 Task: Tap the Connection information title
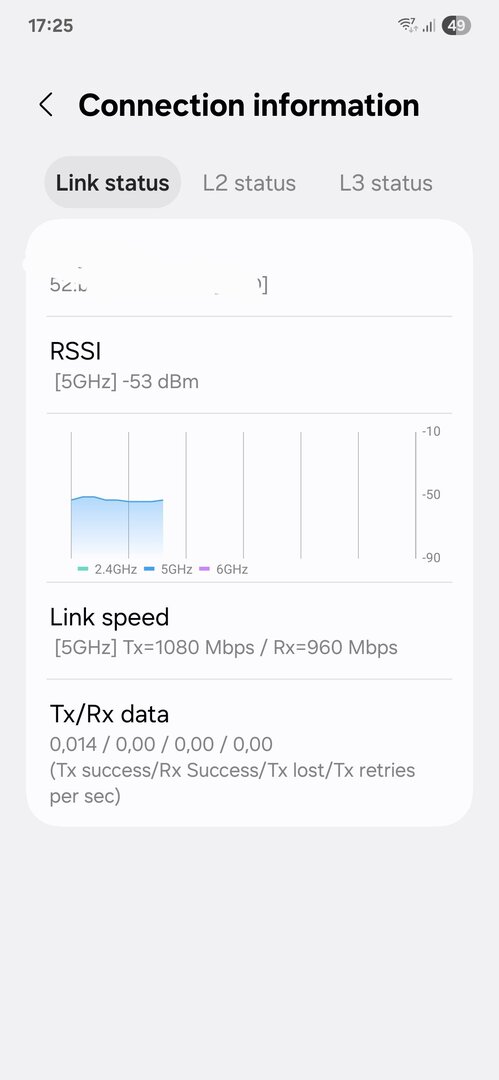click(x=249, y=105)
